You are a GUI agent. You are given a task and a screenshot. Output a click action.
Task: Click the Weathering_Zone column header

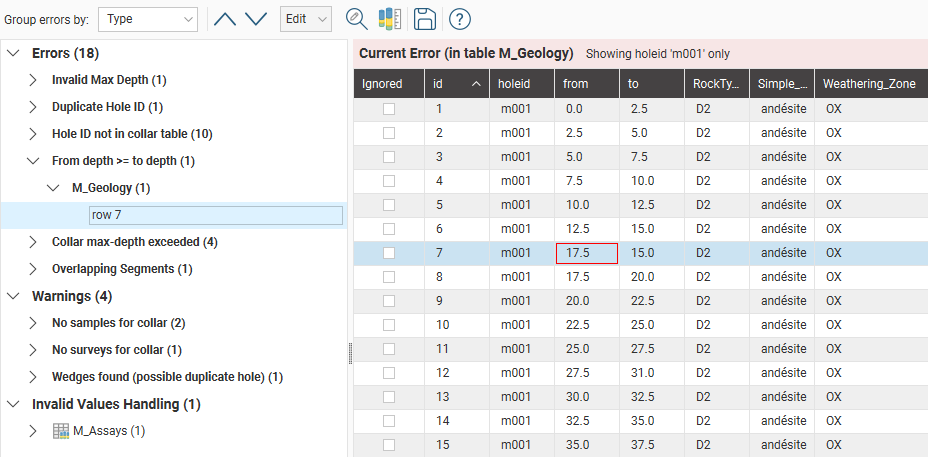(869, 85)
